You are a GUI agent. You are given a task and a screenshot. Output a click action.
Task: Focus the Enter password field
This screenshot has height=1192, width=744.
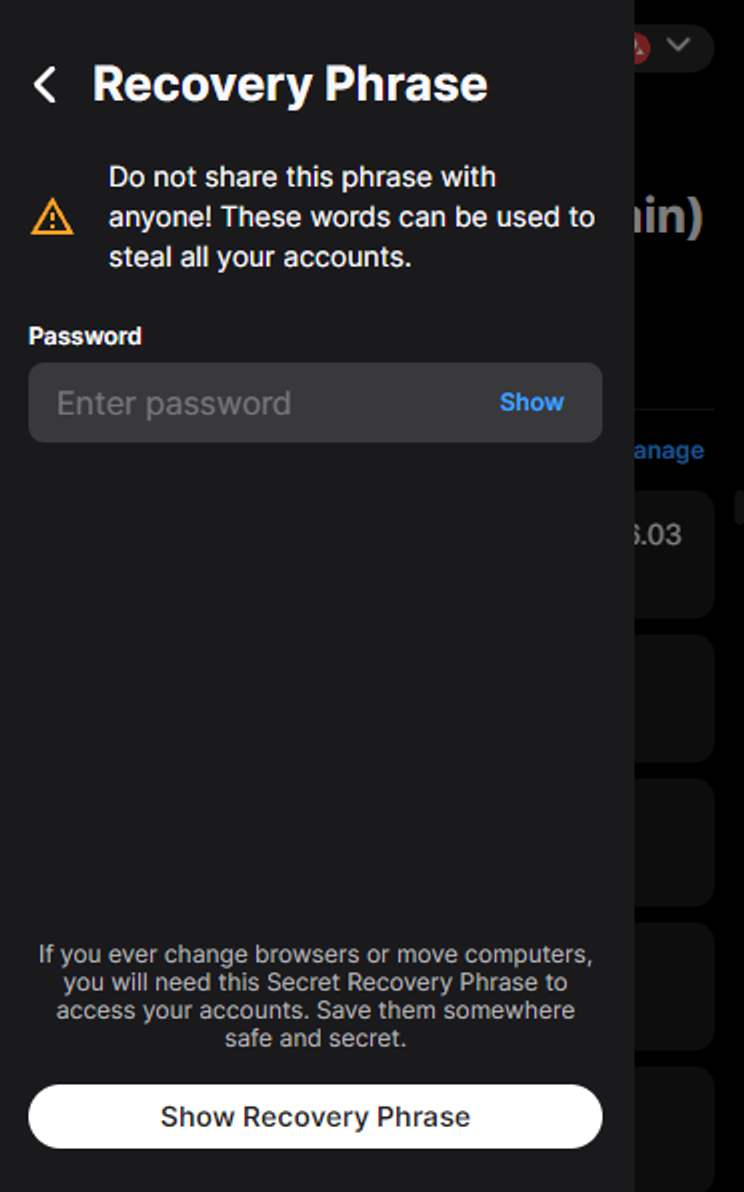[315, 402]
